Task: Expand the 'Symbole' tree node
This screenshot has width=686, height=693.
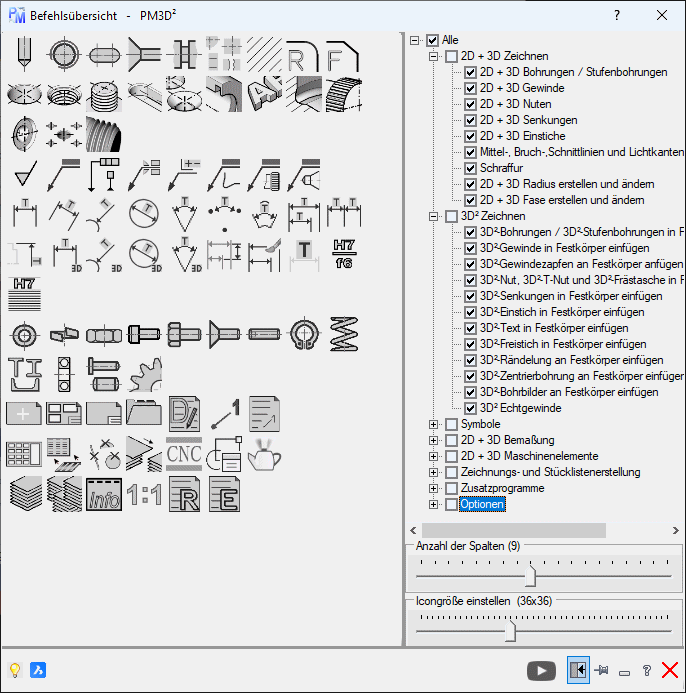Action: [434, 424]
